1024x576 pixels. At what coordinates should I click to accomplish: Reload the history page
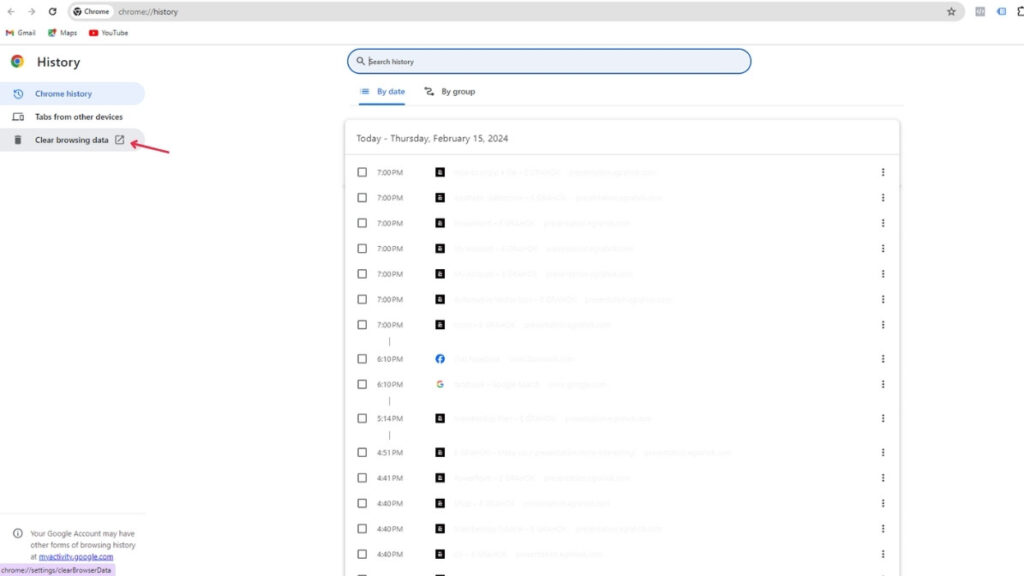point(52,12)
